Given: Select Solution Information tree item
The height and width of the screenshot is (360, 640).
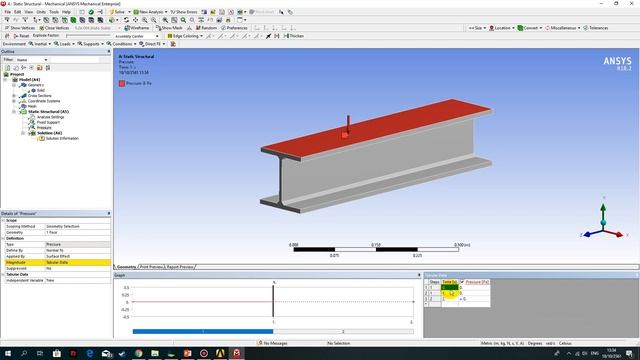Looking at the screenshot, I should click(62, 138).
